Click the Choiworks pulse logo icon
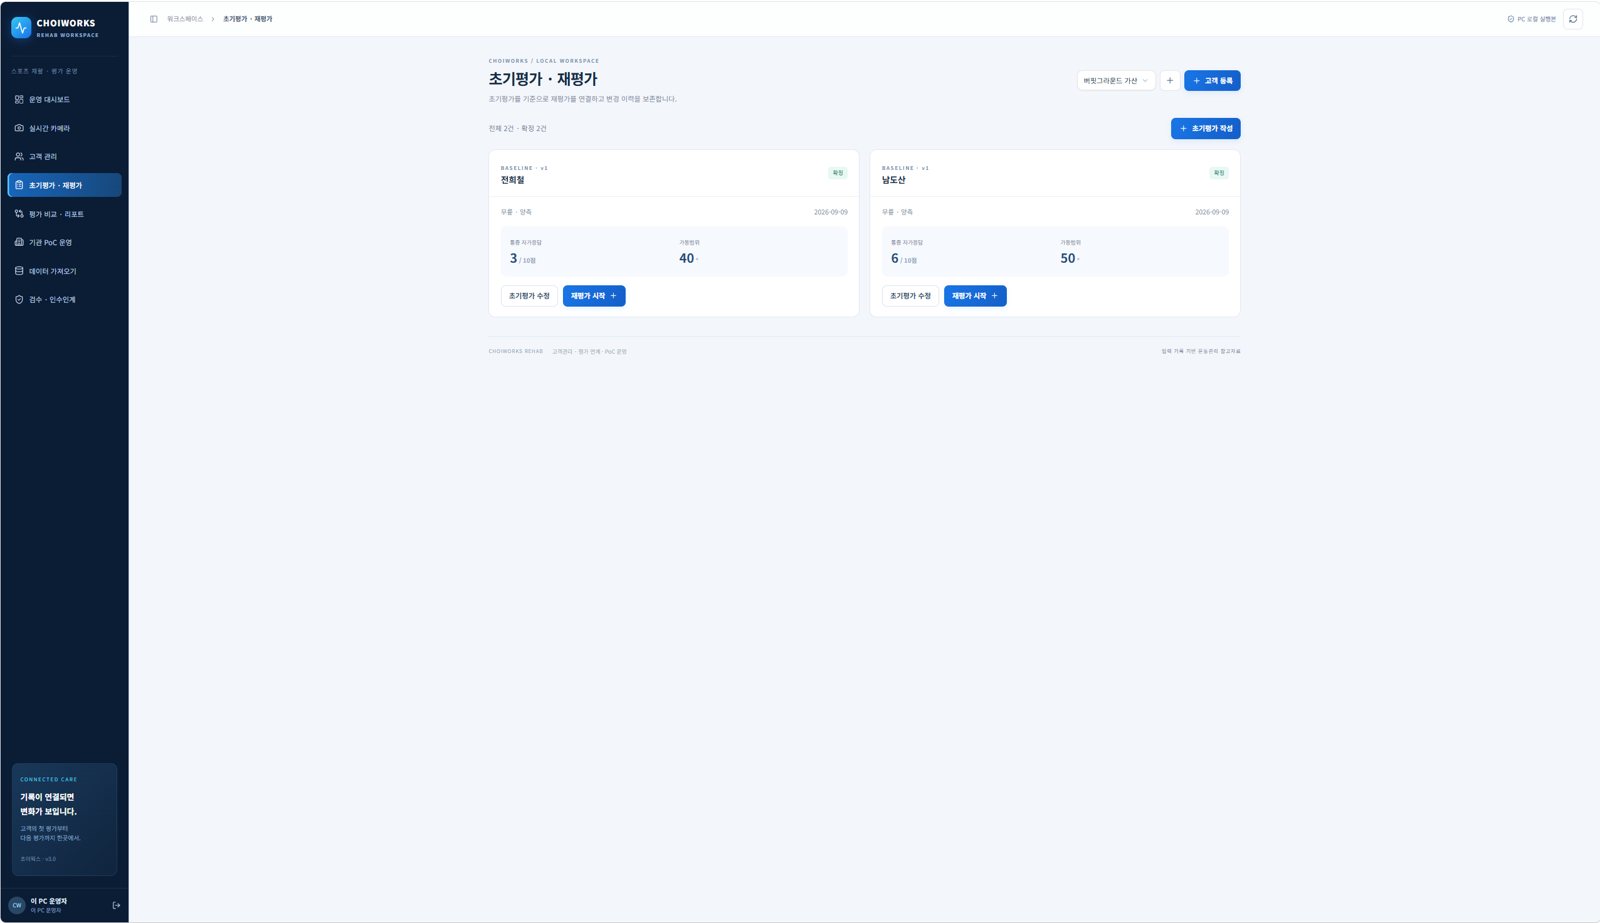This screenshot has width=1600, height=923. (x=21, y=28)
